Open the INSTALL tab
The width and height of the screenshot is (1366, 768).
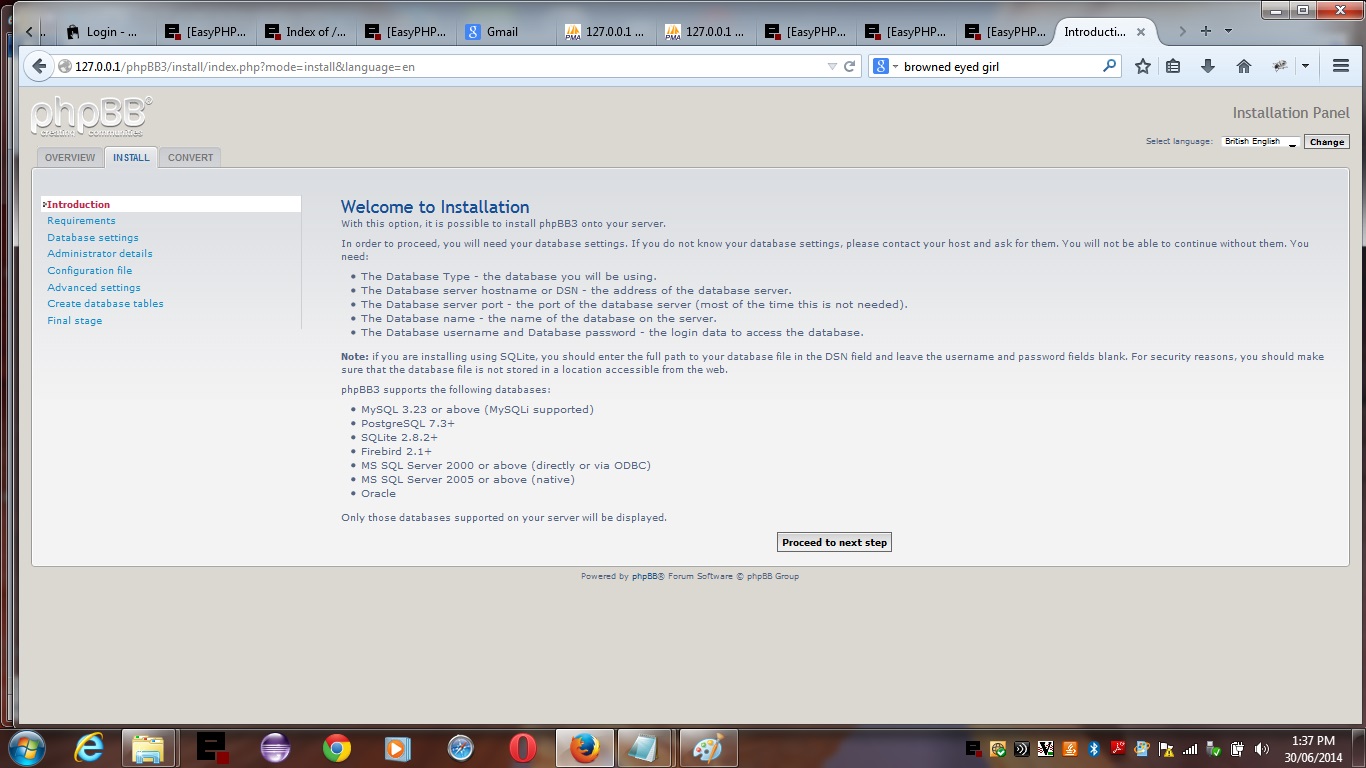pyautogui.click(x=131, y=157)
